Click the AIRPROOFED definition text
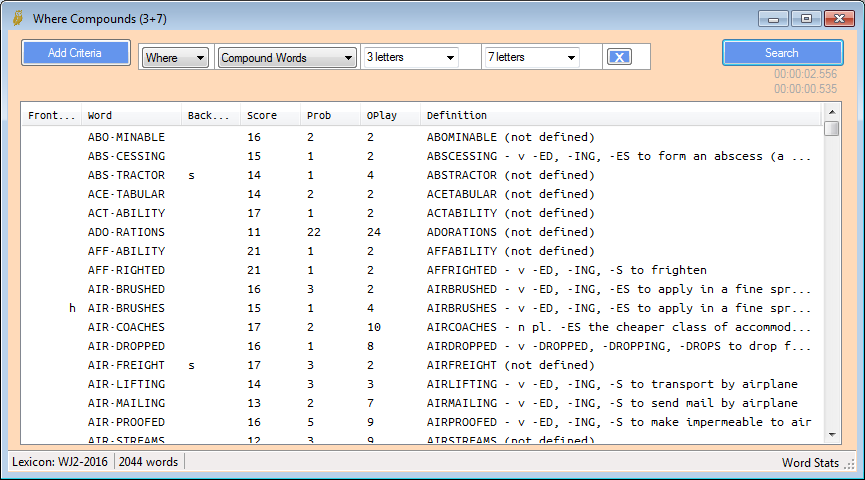 (619, 423)
